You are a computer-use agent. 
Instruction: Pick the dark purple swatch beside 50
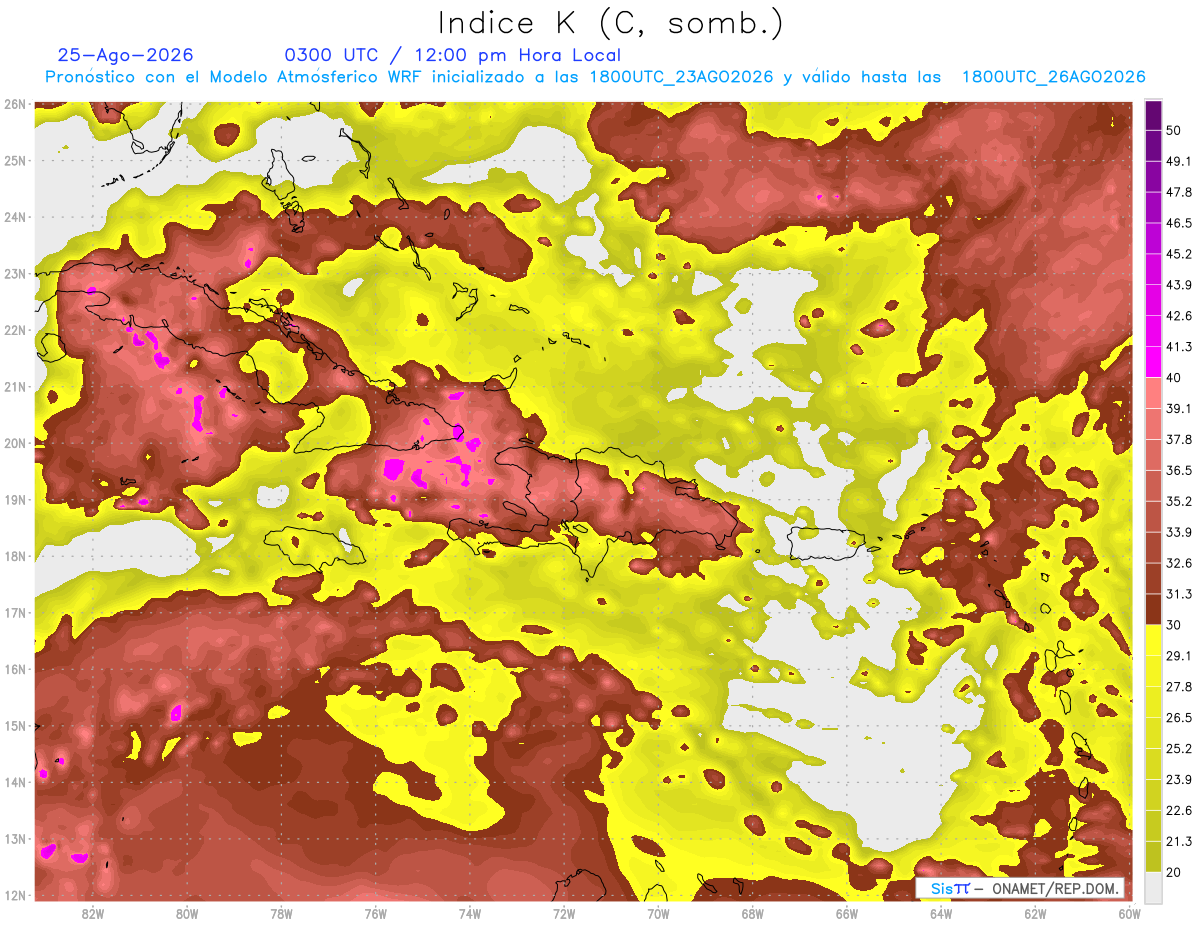(1153, 115)
